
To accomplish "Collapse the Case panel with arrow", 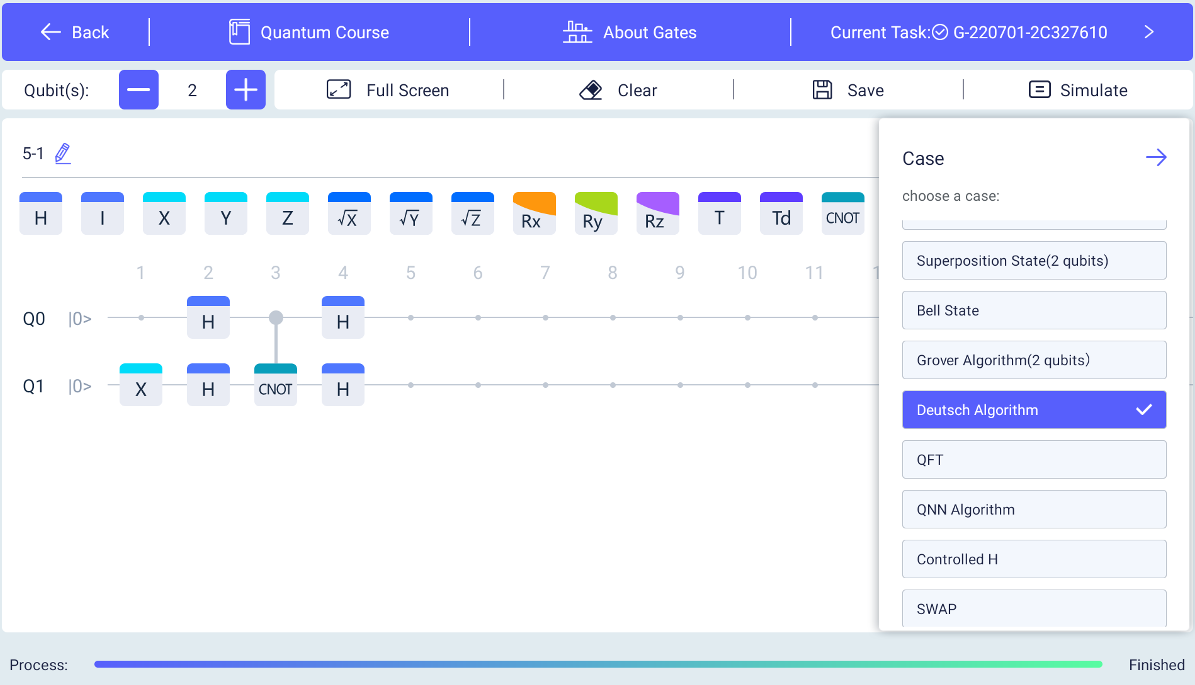I will coord(1156,158).
